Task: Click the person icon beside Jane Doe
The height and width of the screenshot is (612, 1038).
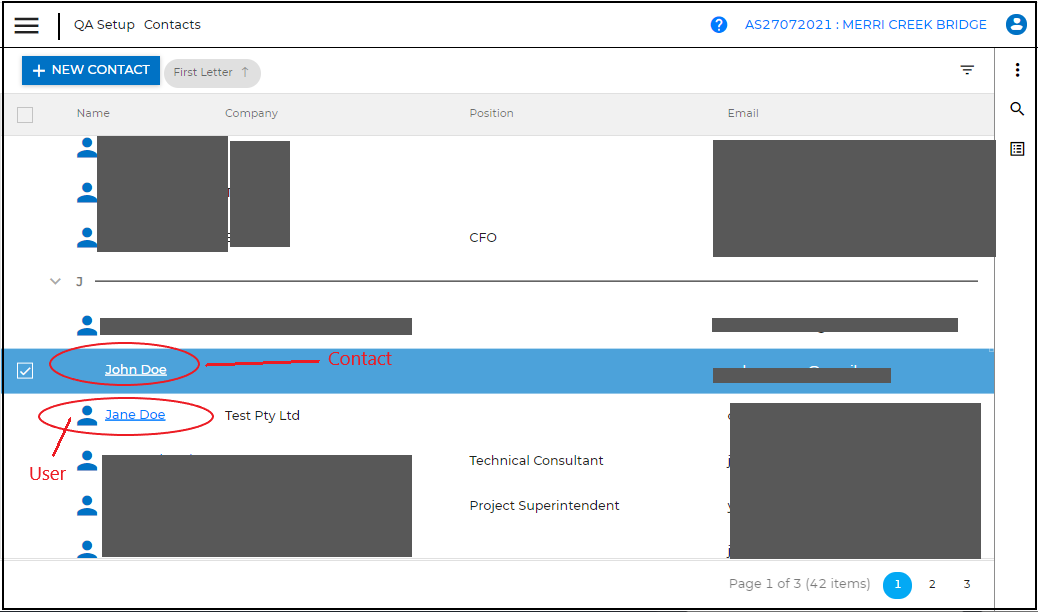Action: tap(88, 416)
